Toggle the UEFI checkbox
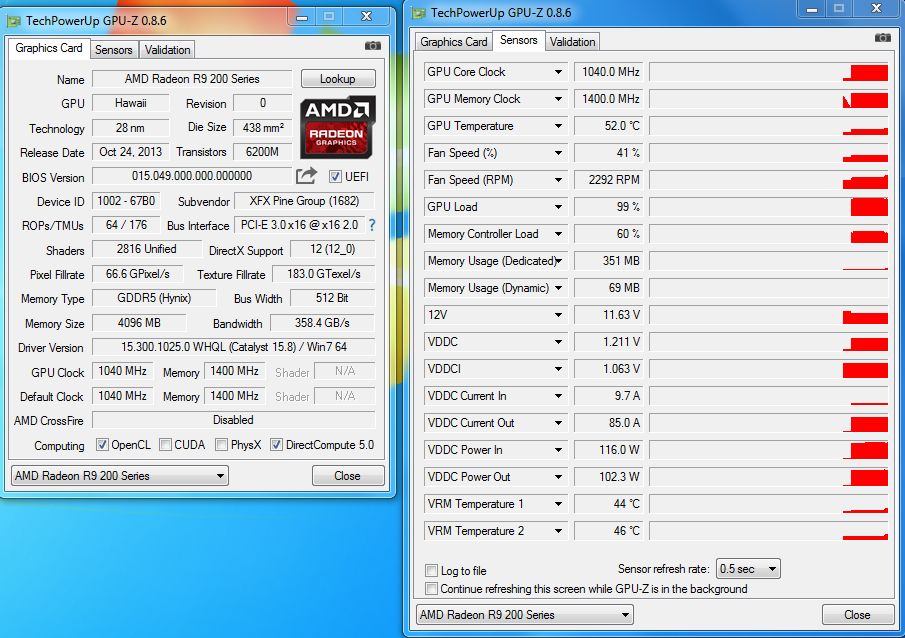The height and width of the screenshot is (638, 905). click(x=335, y=177)
